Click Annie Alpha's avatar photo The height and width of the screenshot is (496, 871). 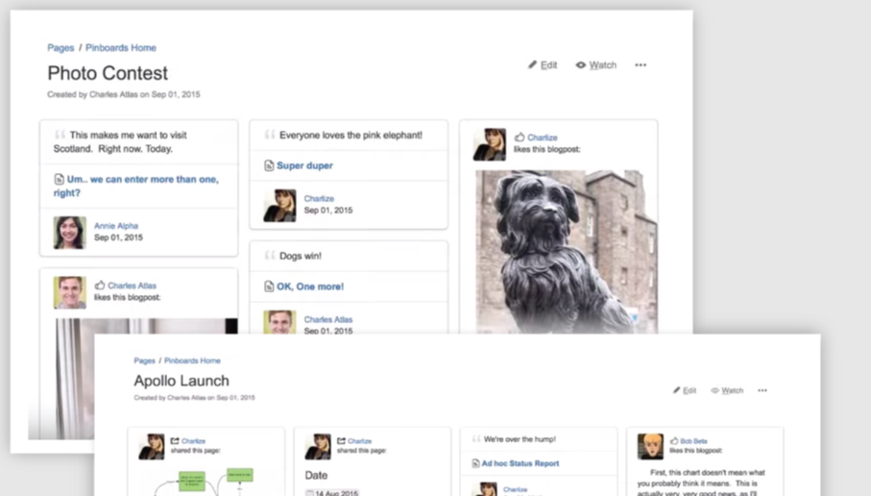pos(70,232)
